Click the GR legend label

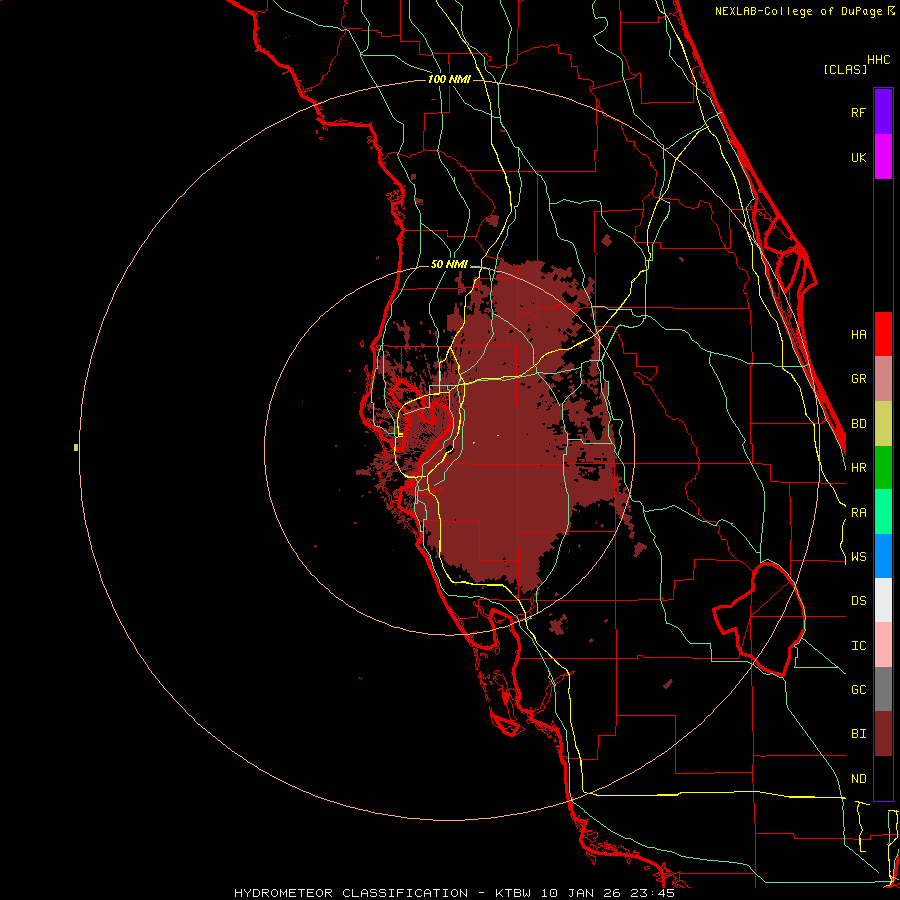coord(859,379)
